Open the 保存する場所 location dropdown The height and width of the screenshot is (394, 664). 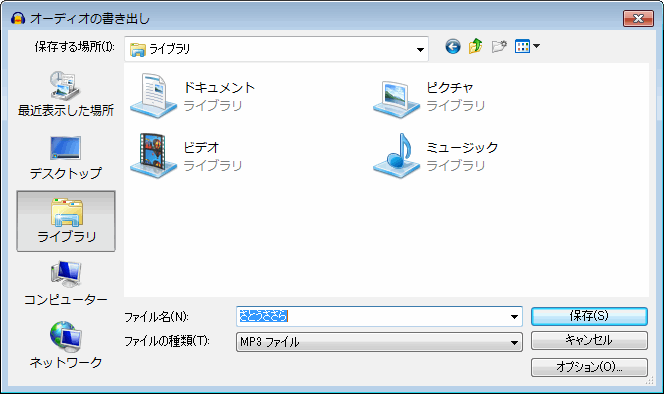277,49
